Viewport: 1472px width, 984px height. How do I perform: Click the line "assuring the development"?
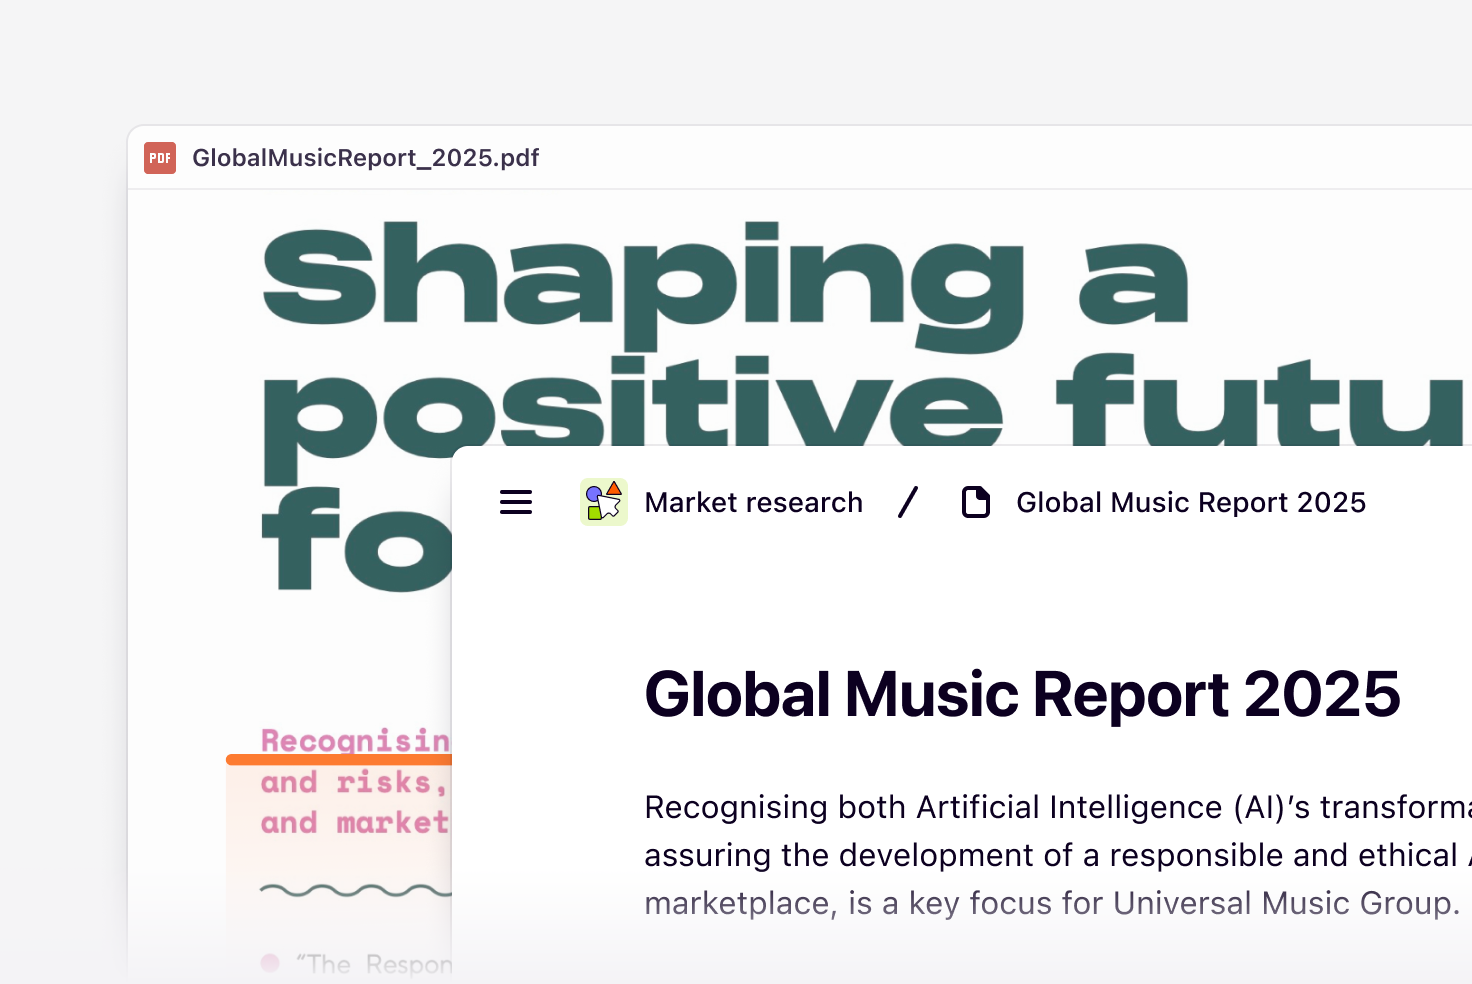[x=1050, y=855]
